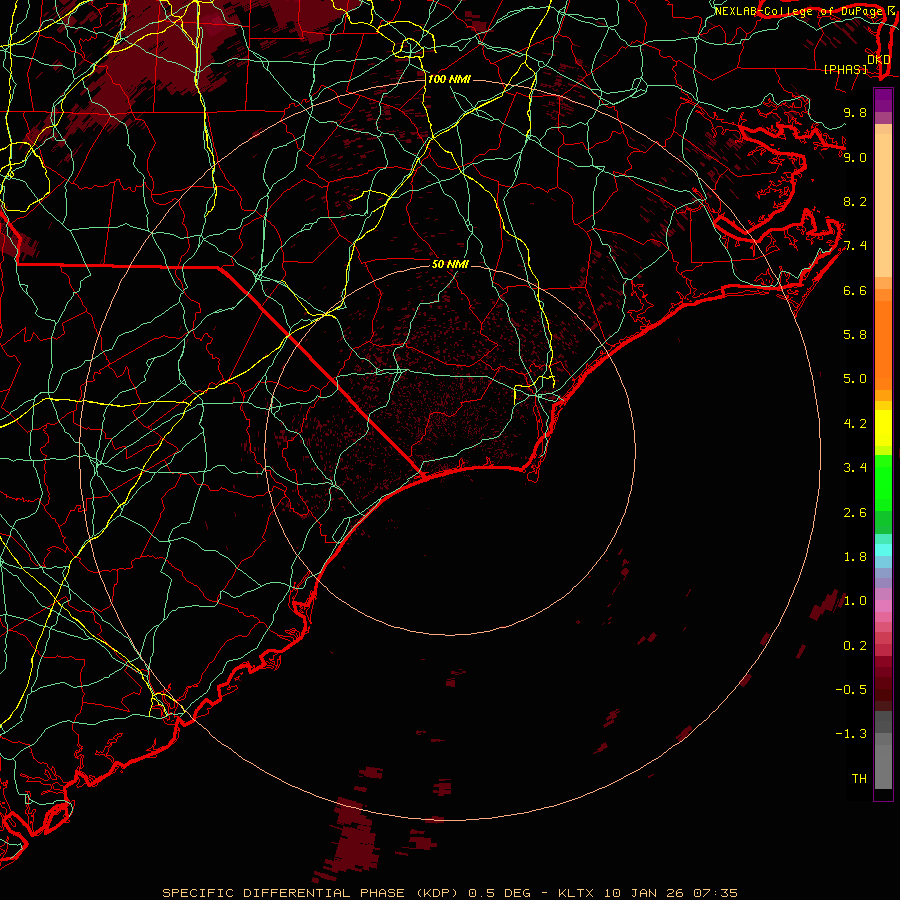Click the 5.8 scale value
This screenshot has height=900, width=900.
855,335
